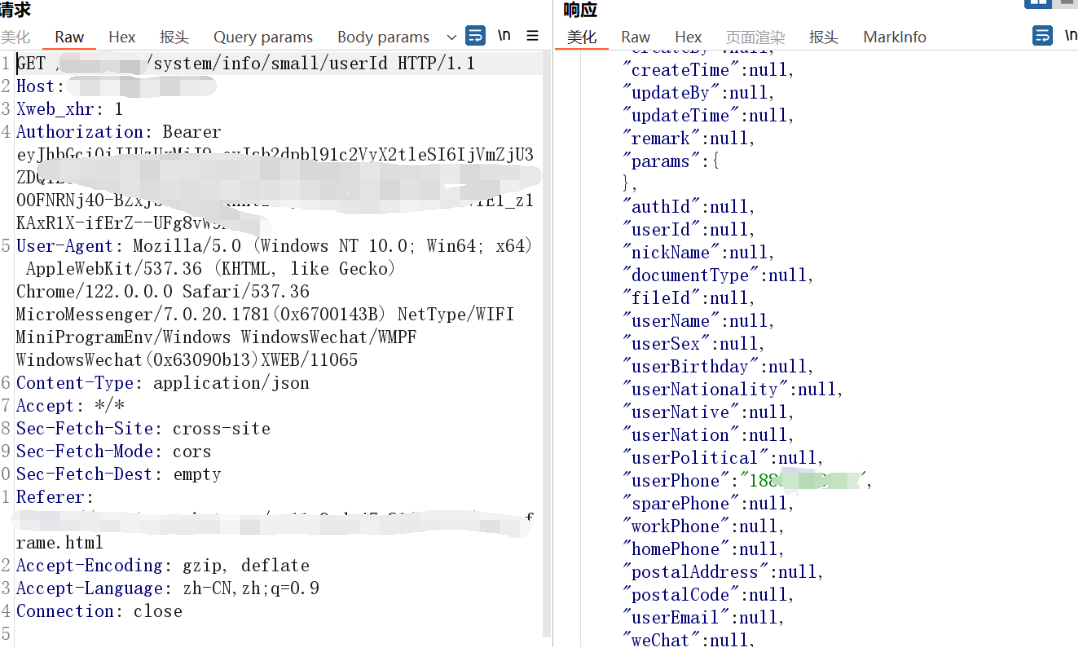Open the request Body params tab
1078x647 pixels.
pos(383,37)
